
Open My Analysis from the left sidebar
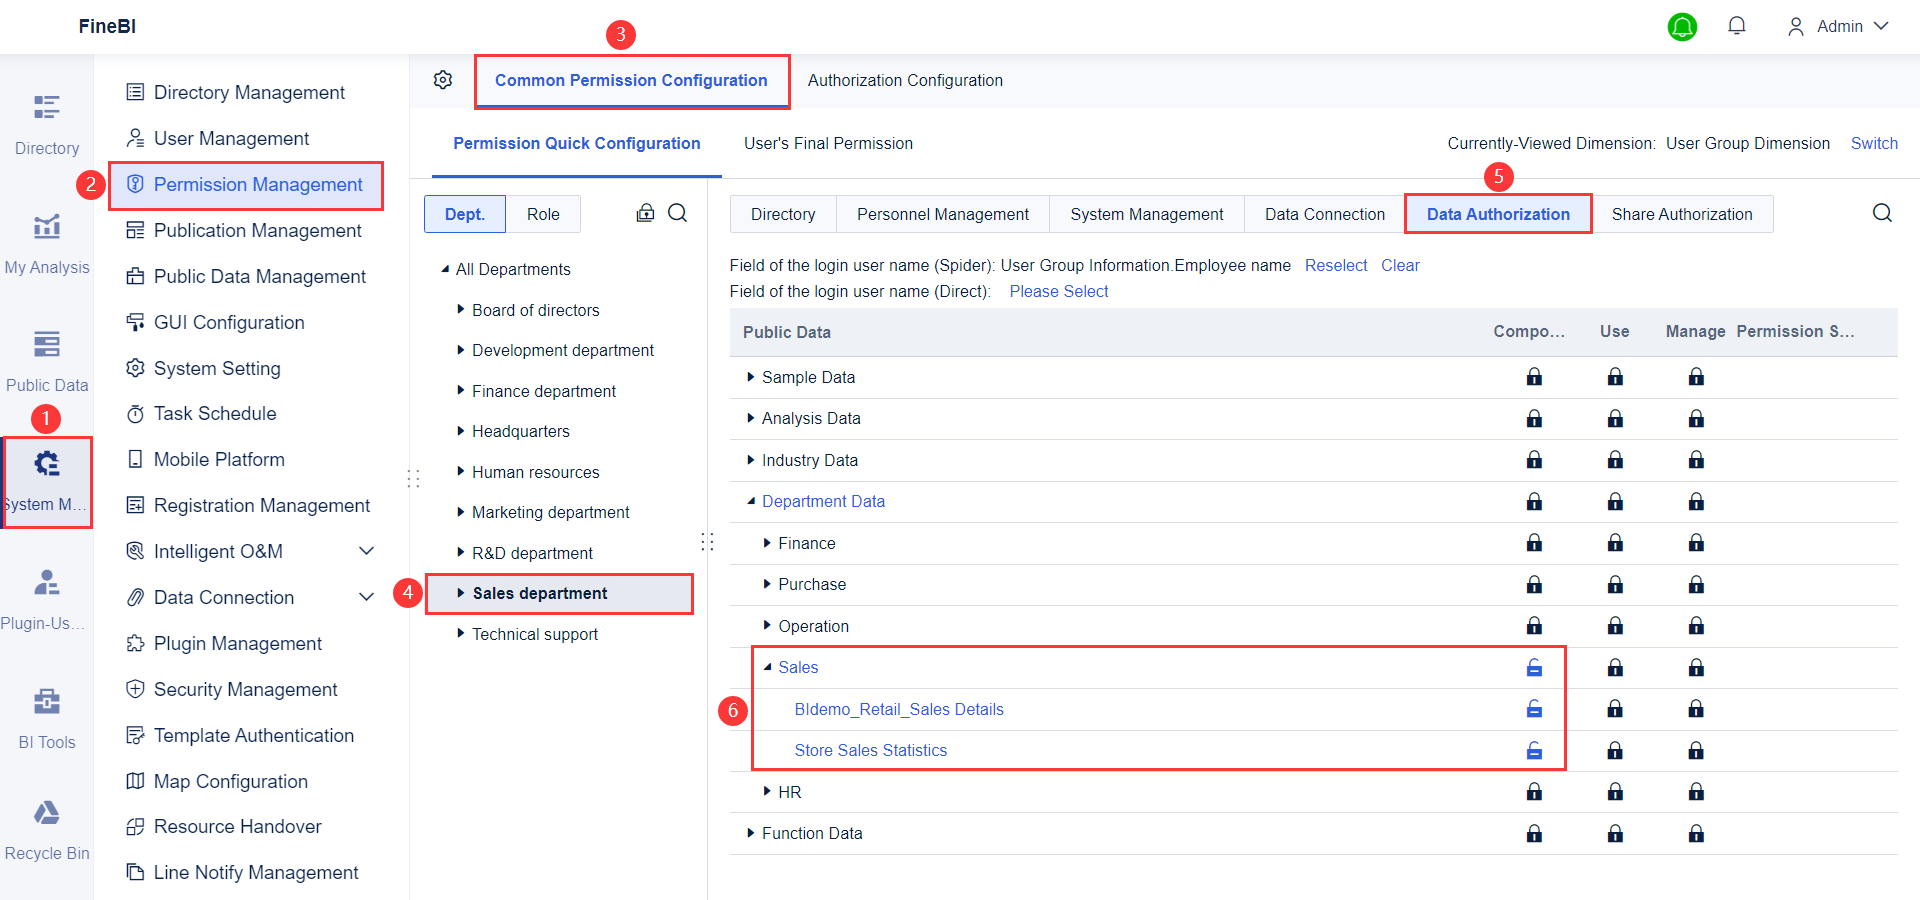46,240
